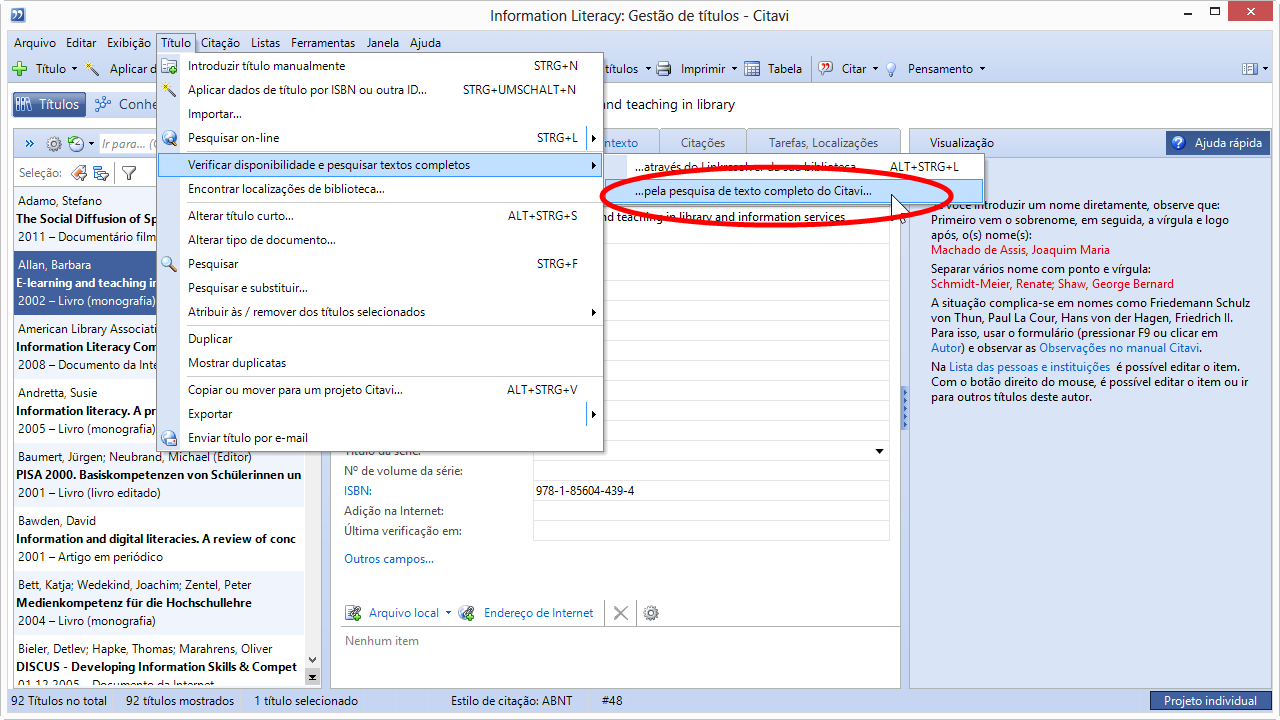This screenshot has width=1280, height=720.
Task: Click the history clock icon
Action: 75,144
